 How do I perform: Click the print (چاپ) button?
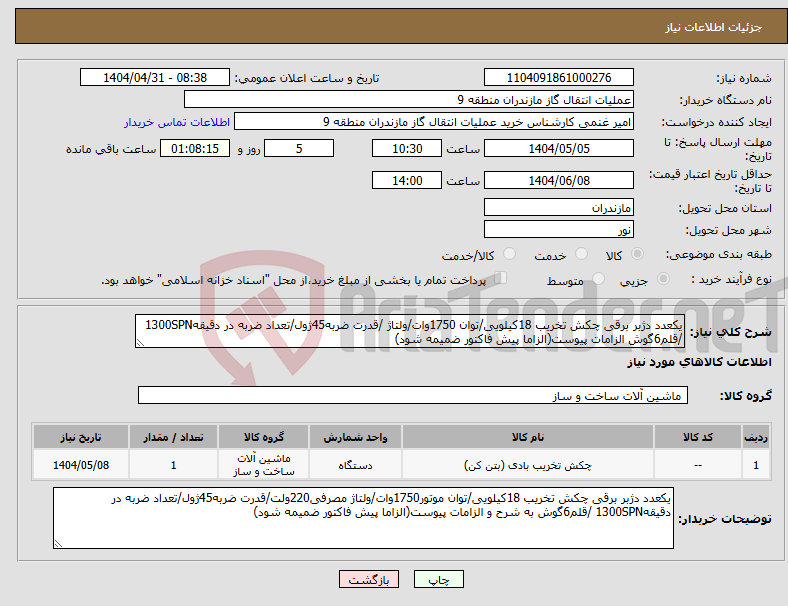pos(438,579)
